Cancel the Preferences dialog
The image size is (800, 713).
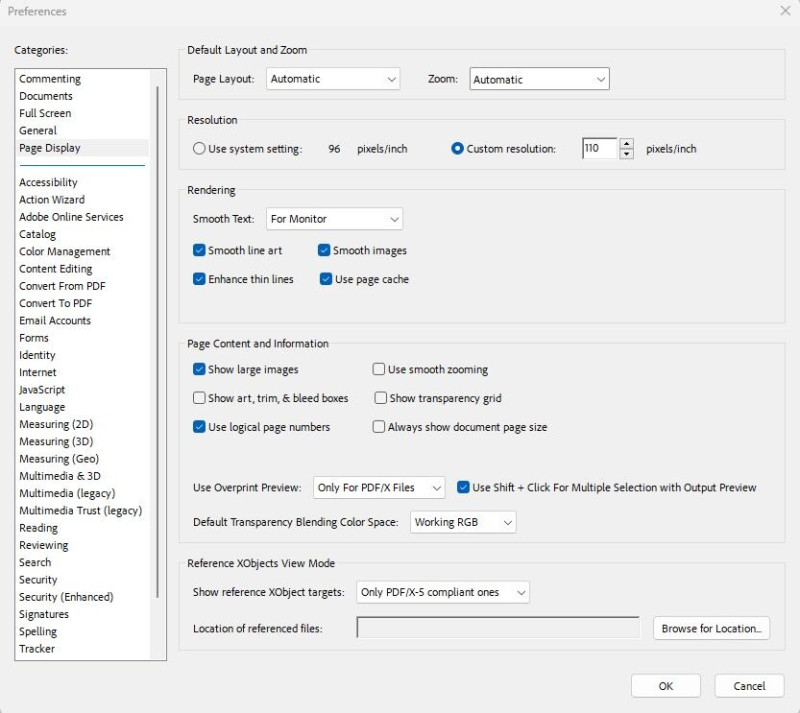click(x=749, y=686)
